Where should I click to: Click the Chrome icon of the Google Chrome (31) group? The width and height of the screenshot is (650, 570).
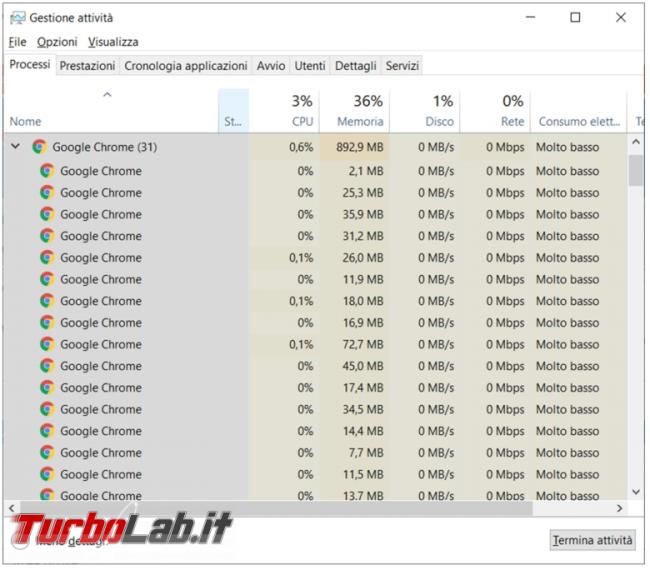(40, 147)
